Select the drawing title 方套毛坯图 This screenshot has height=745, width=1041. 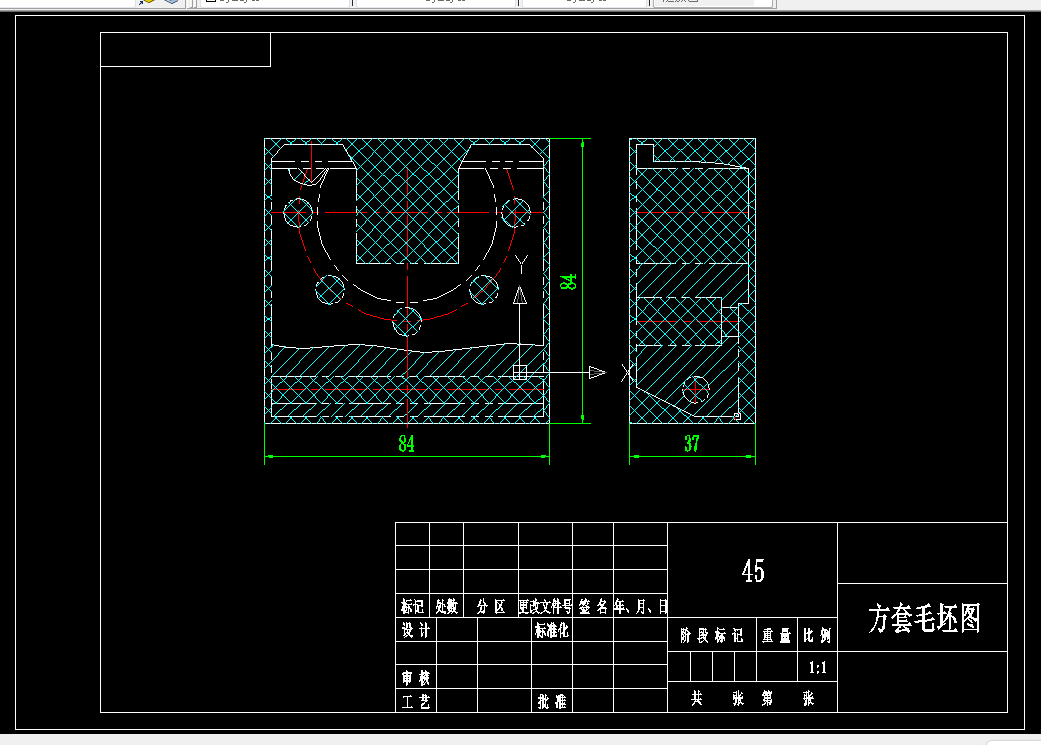point(924,618)
